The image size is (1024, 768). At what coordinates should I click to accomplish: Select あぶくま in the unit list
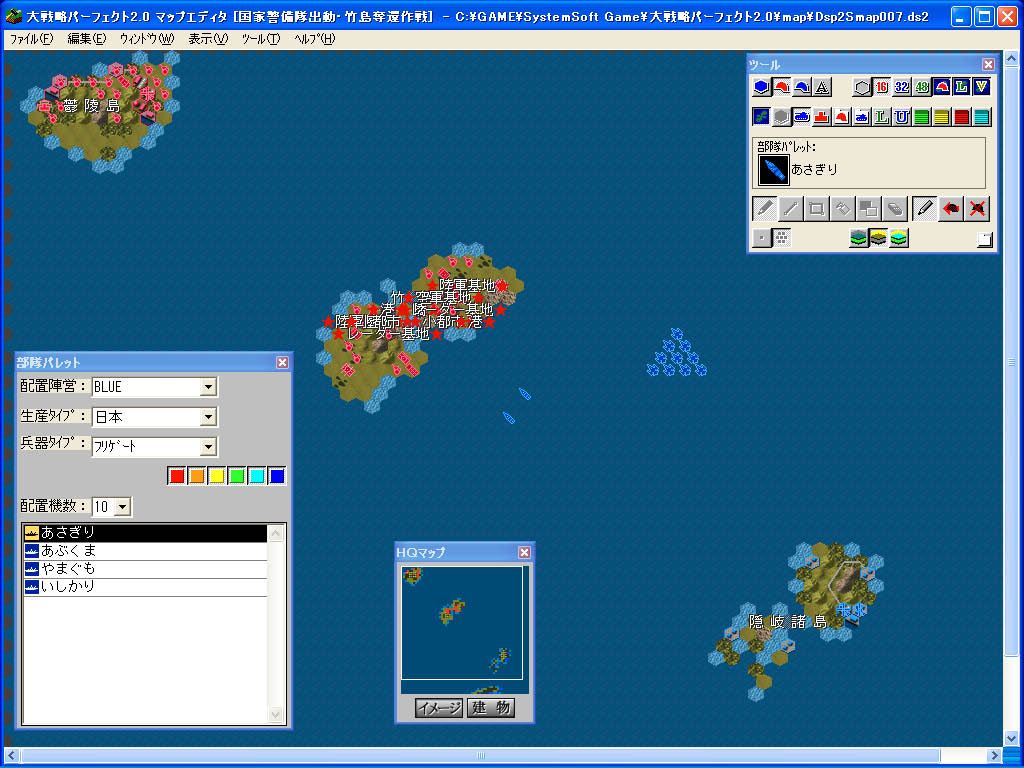click(x=145, y=551)
